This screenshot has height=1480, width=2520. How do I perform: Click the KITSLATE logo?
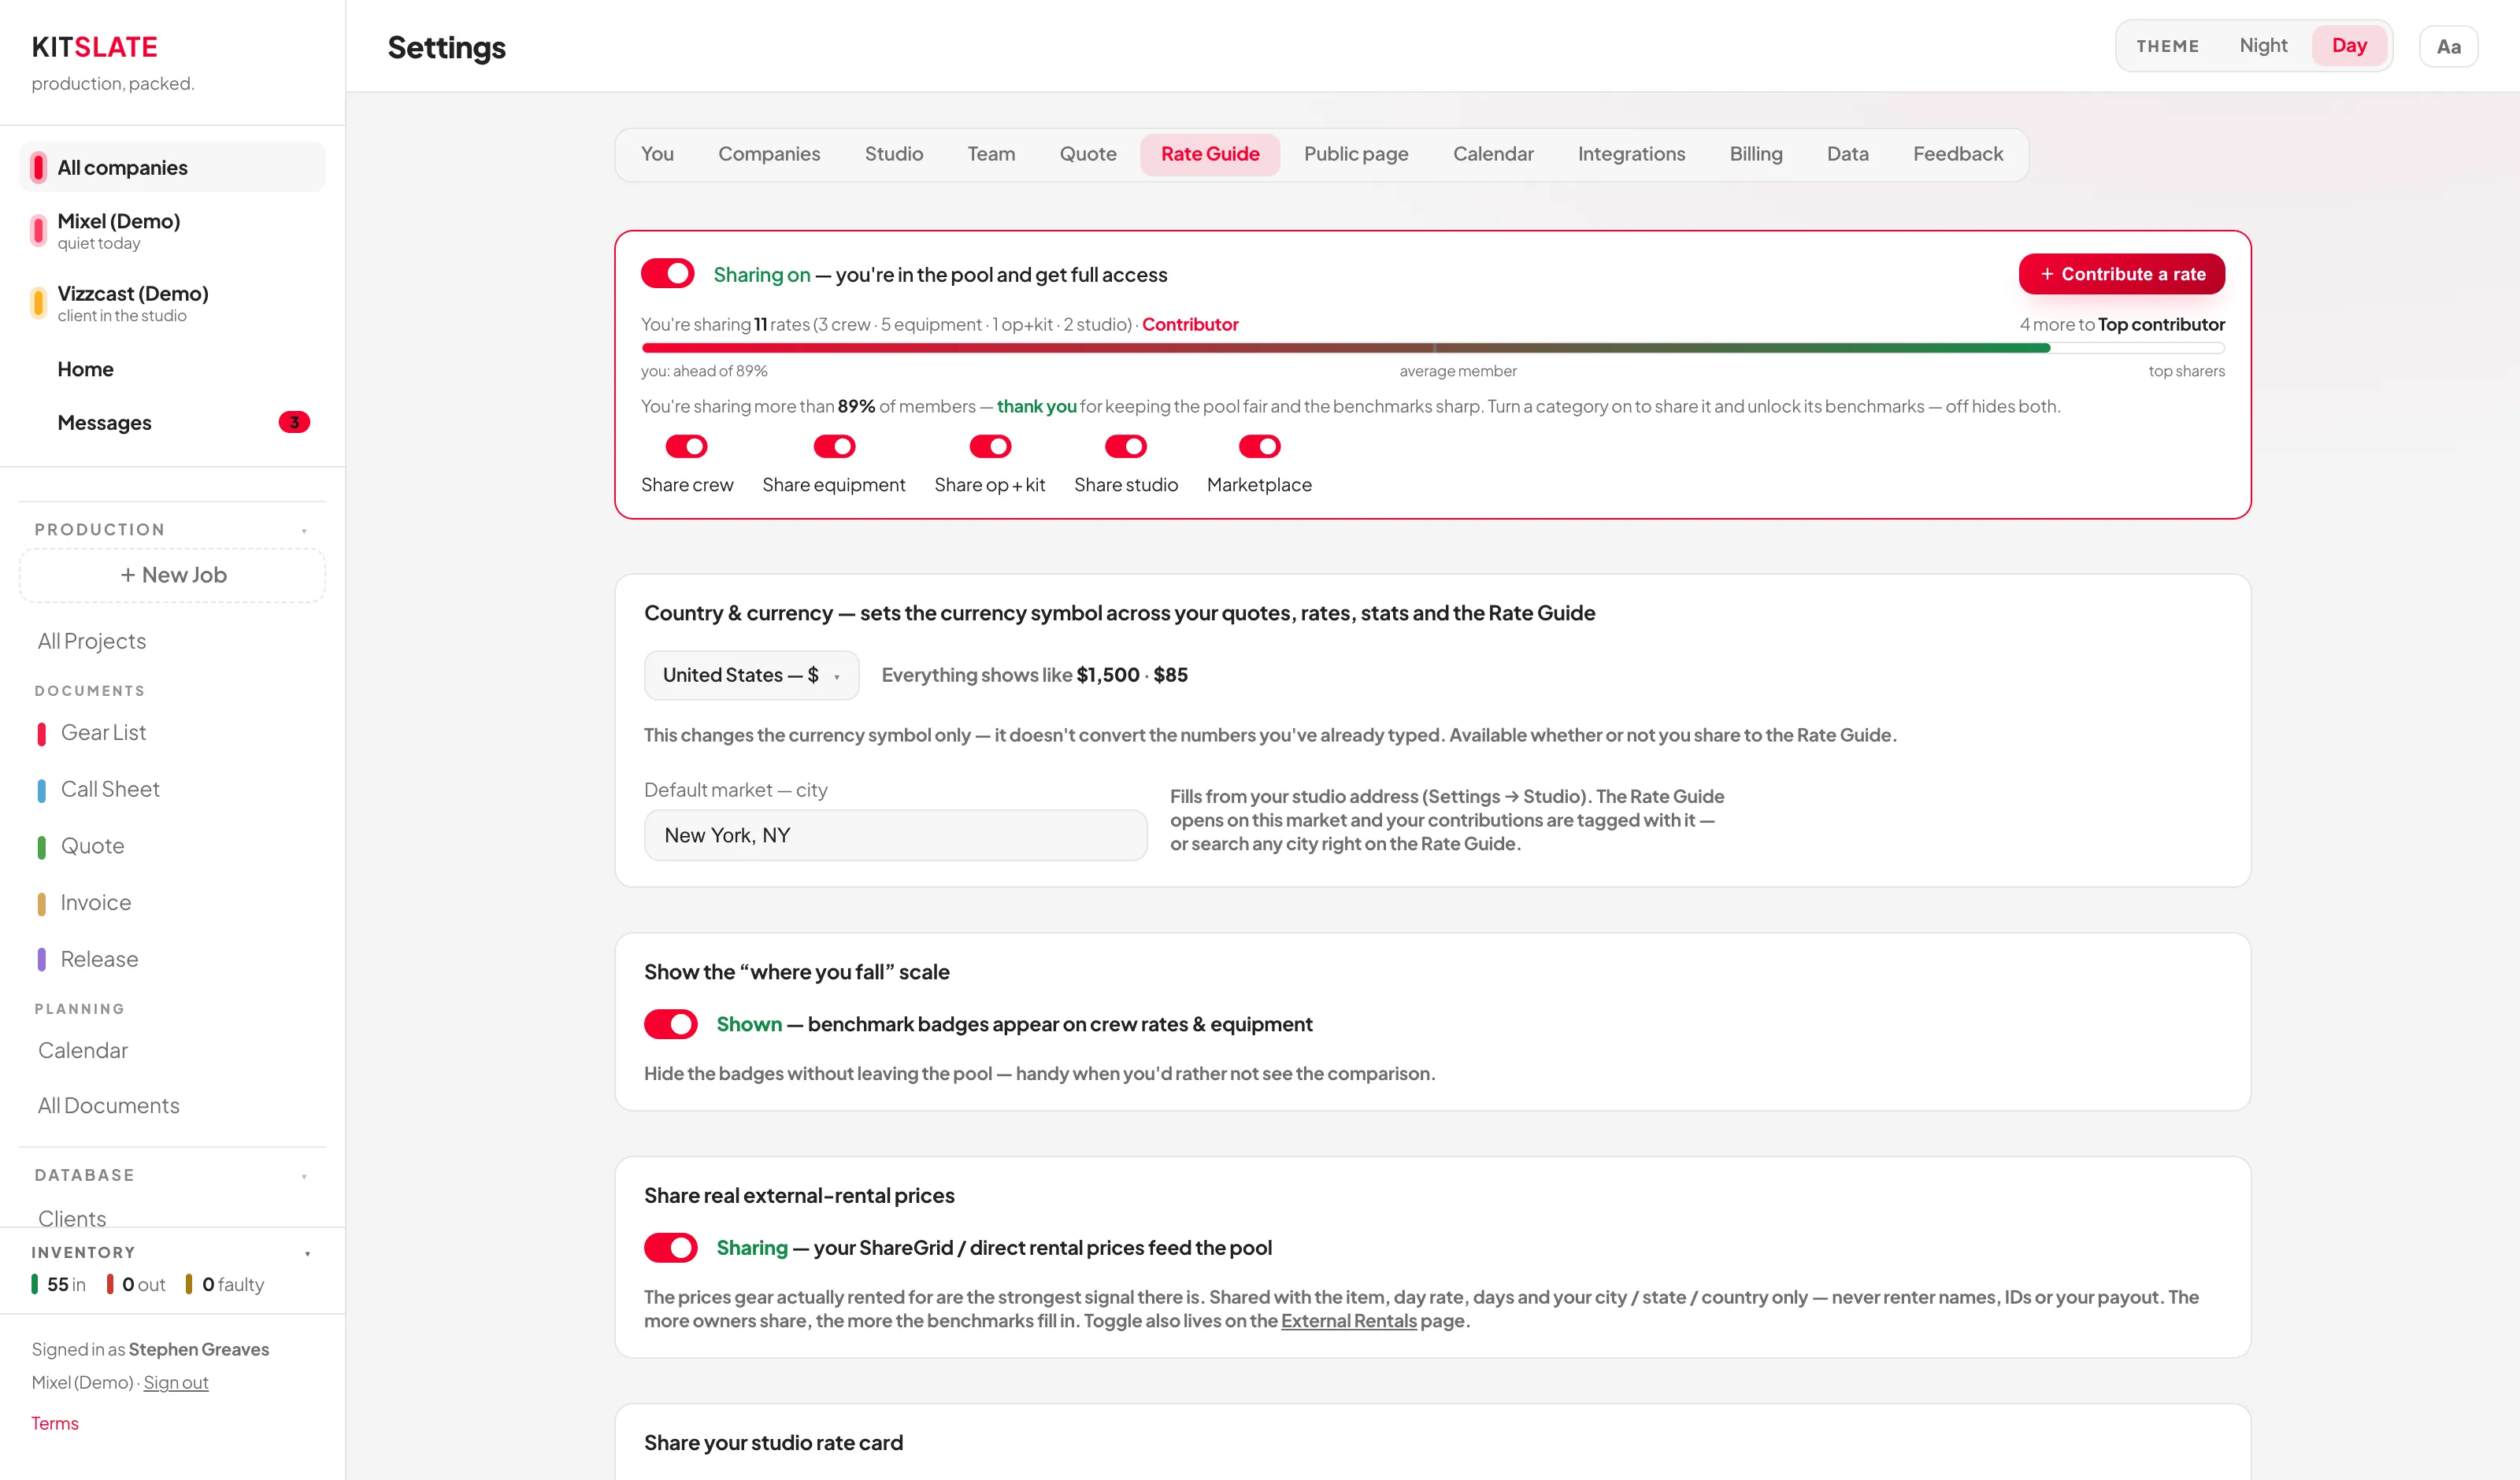coord(94,47)
